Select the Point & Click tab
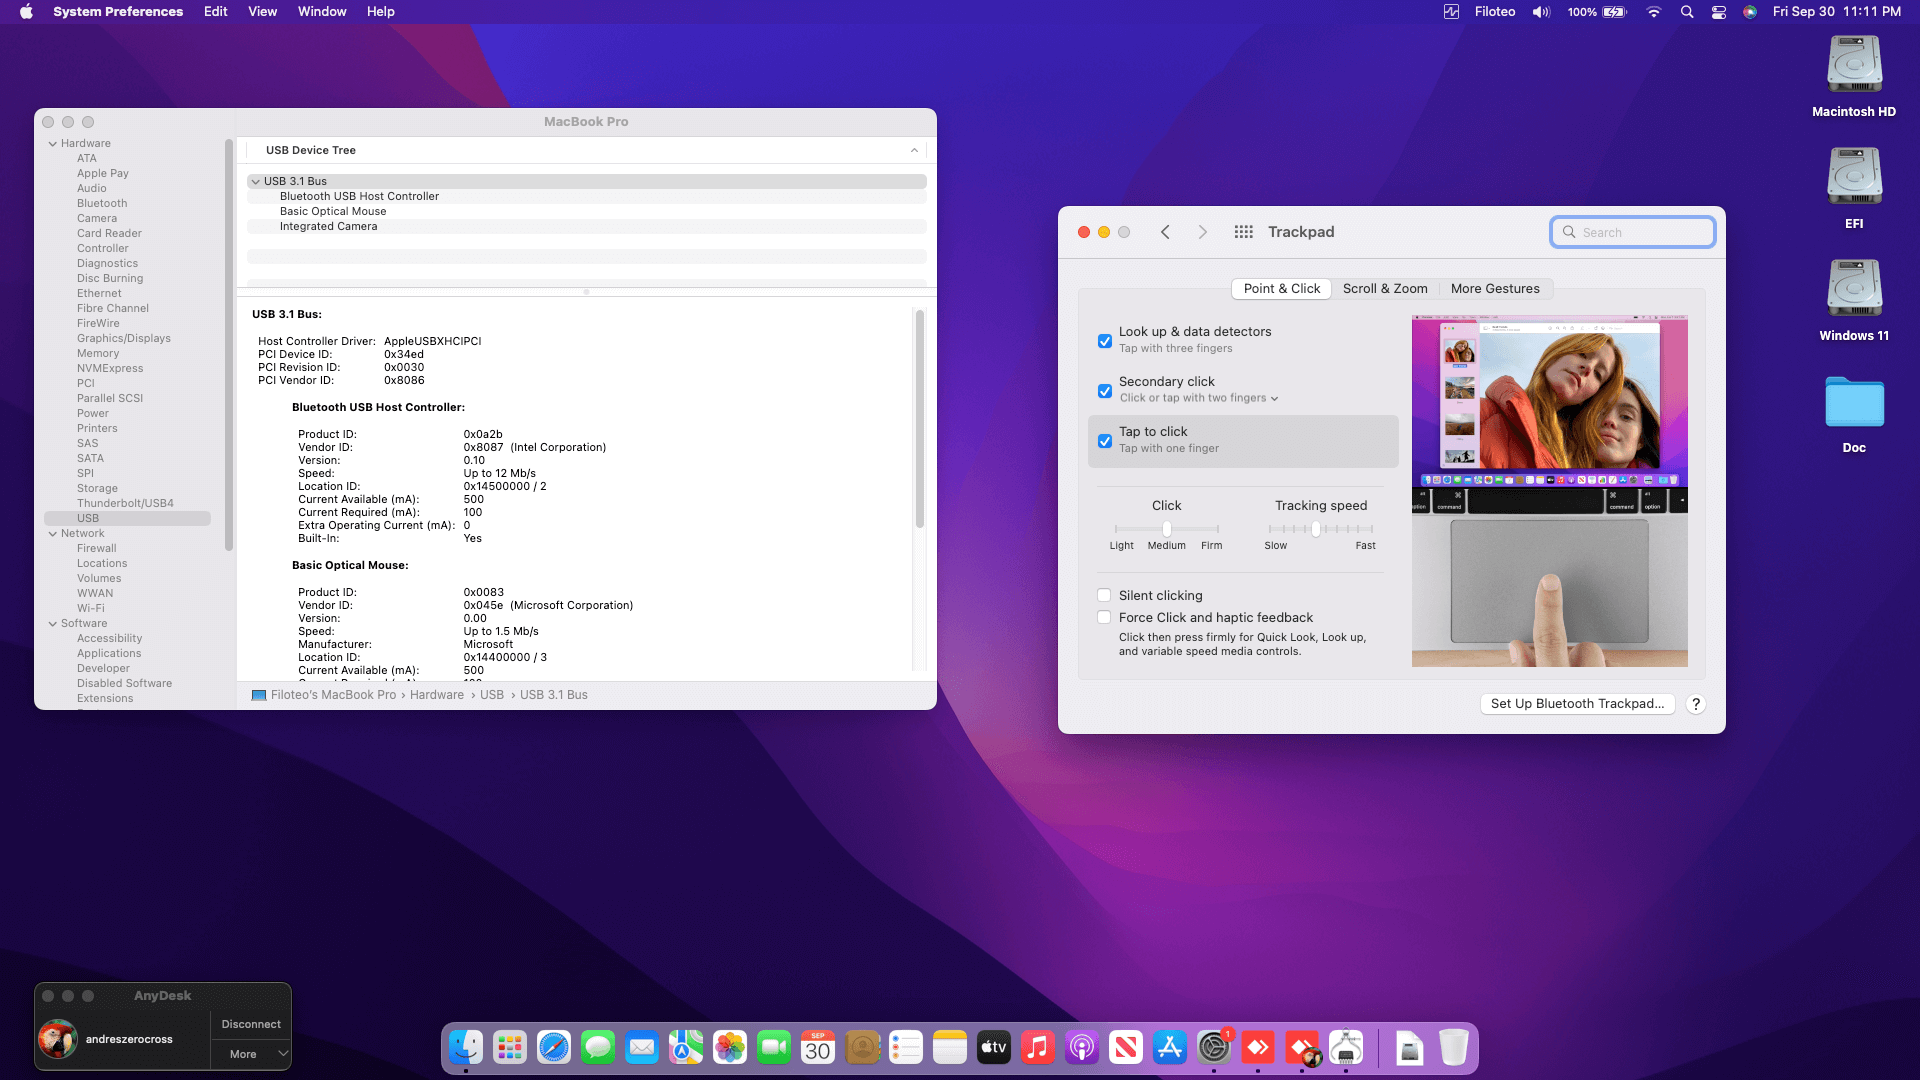The height and width of the screenshot is (1080, 1920). click(x=1282, y=289)
